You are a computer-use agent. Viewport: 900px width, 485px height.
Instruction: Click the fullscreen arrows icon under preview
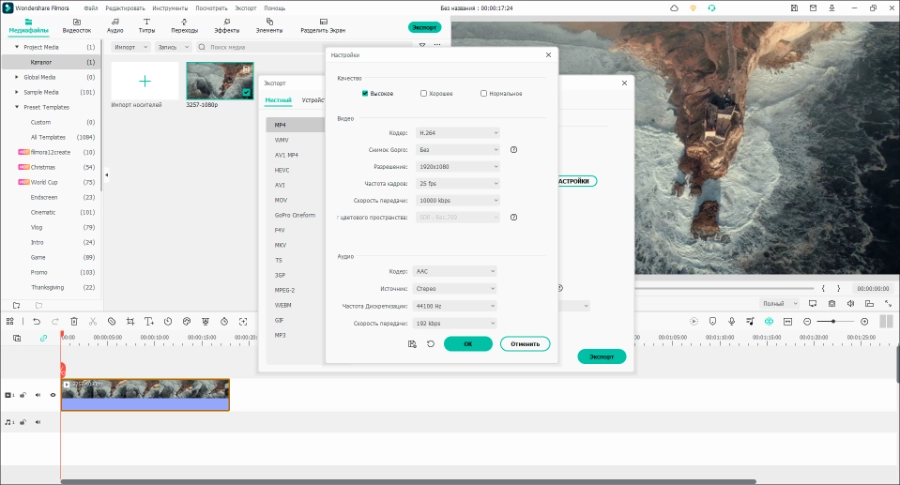(888, 304)
